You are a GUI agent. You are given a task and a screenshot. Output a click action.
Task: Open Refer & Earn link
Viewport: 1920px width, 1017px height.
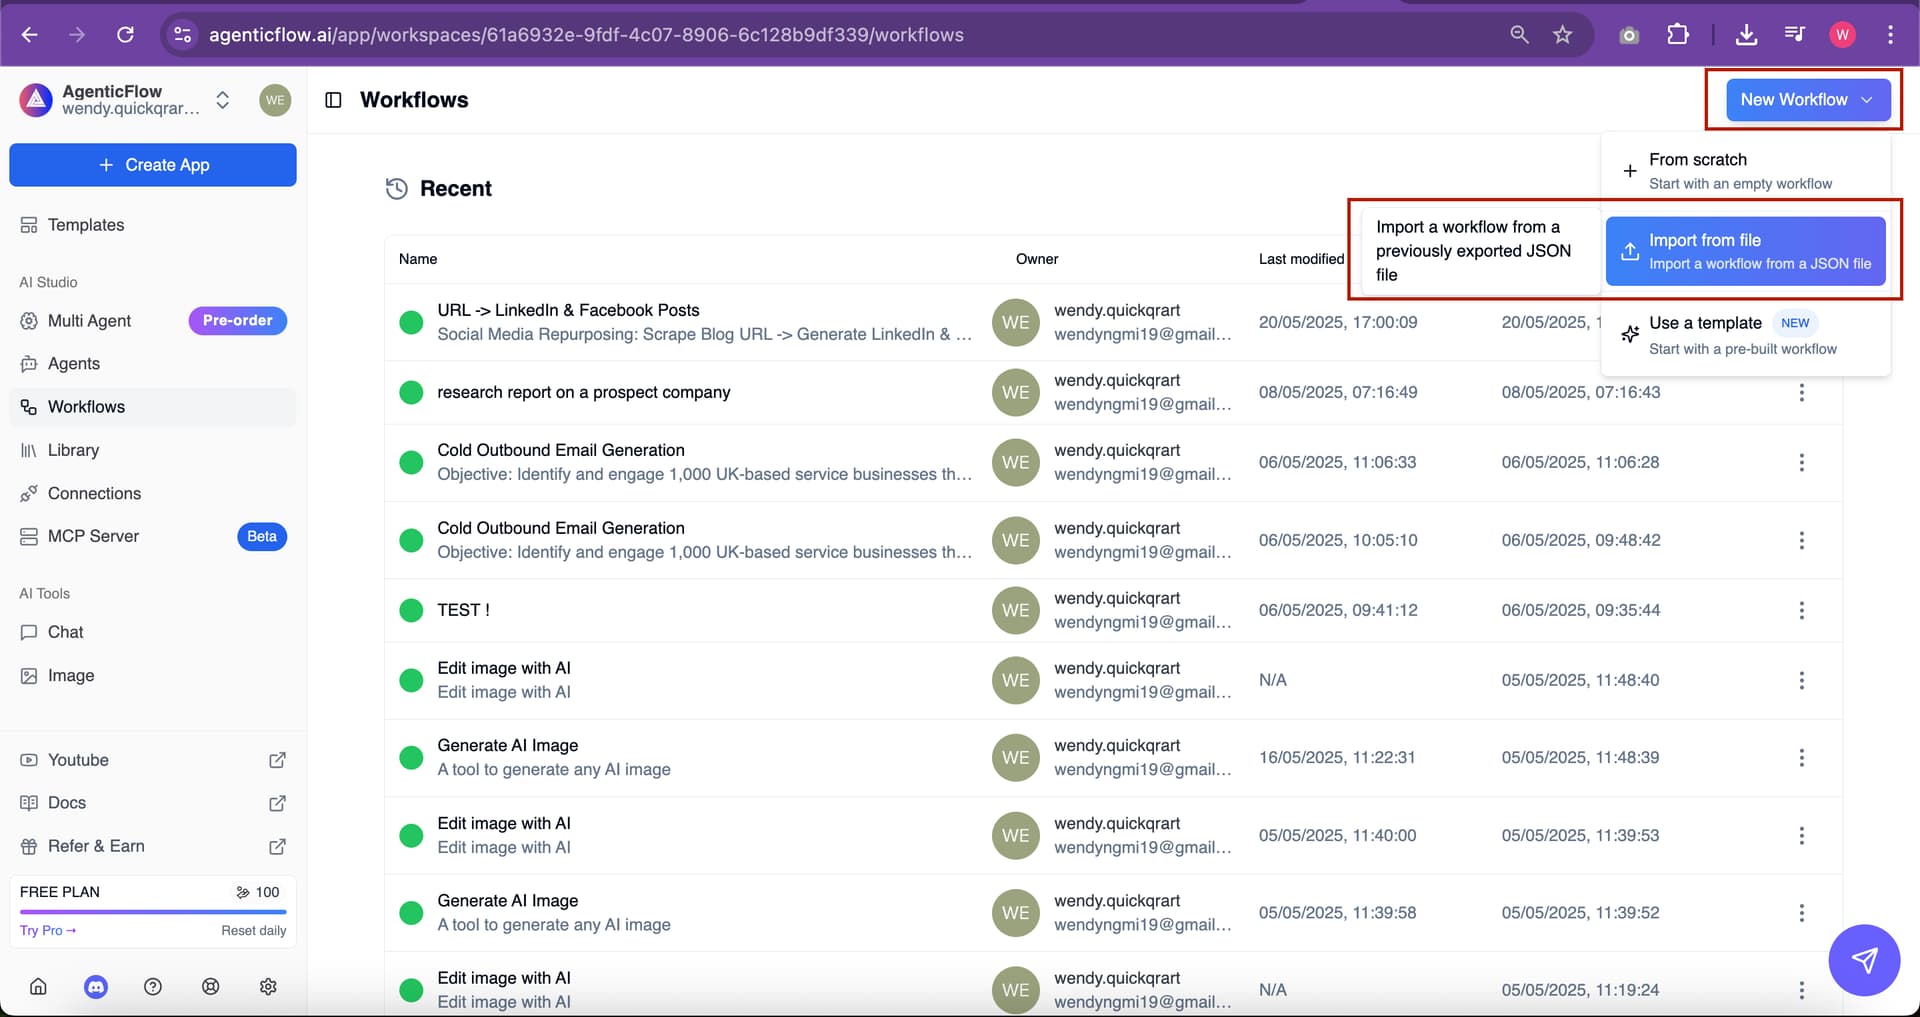coord(153,846)
